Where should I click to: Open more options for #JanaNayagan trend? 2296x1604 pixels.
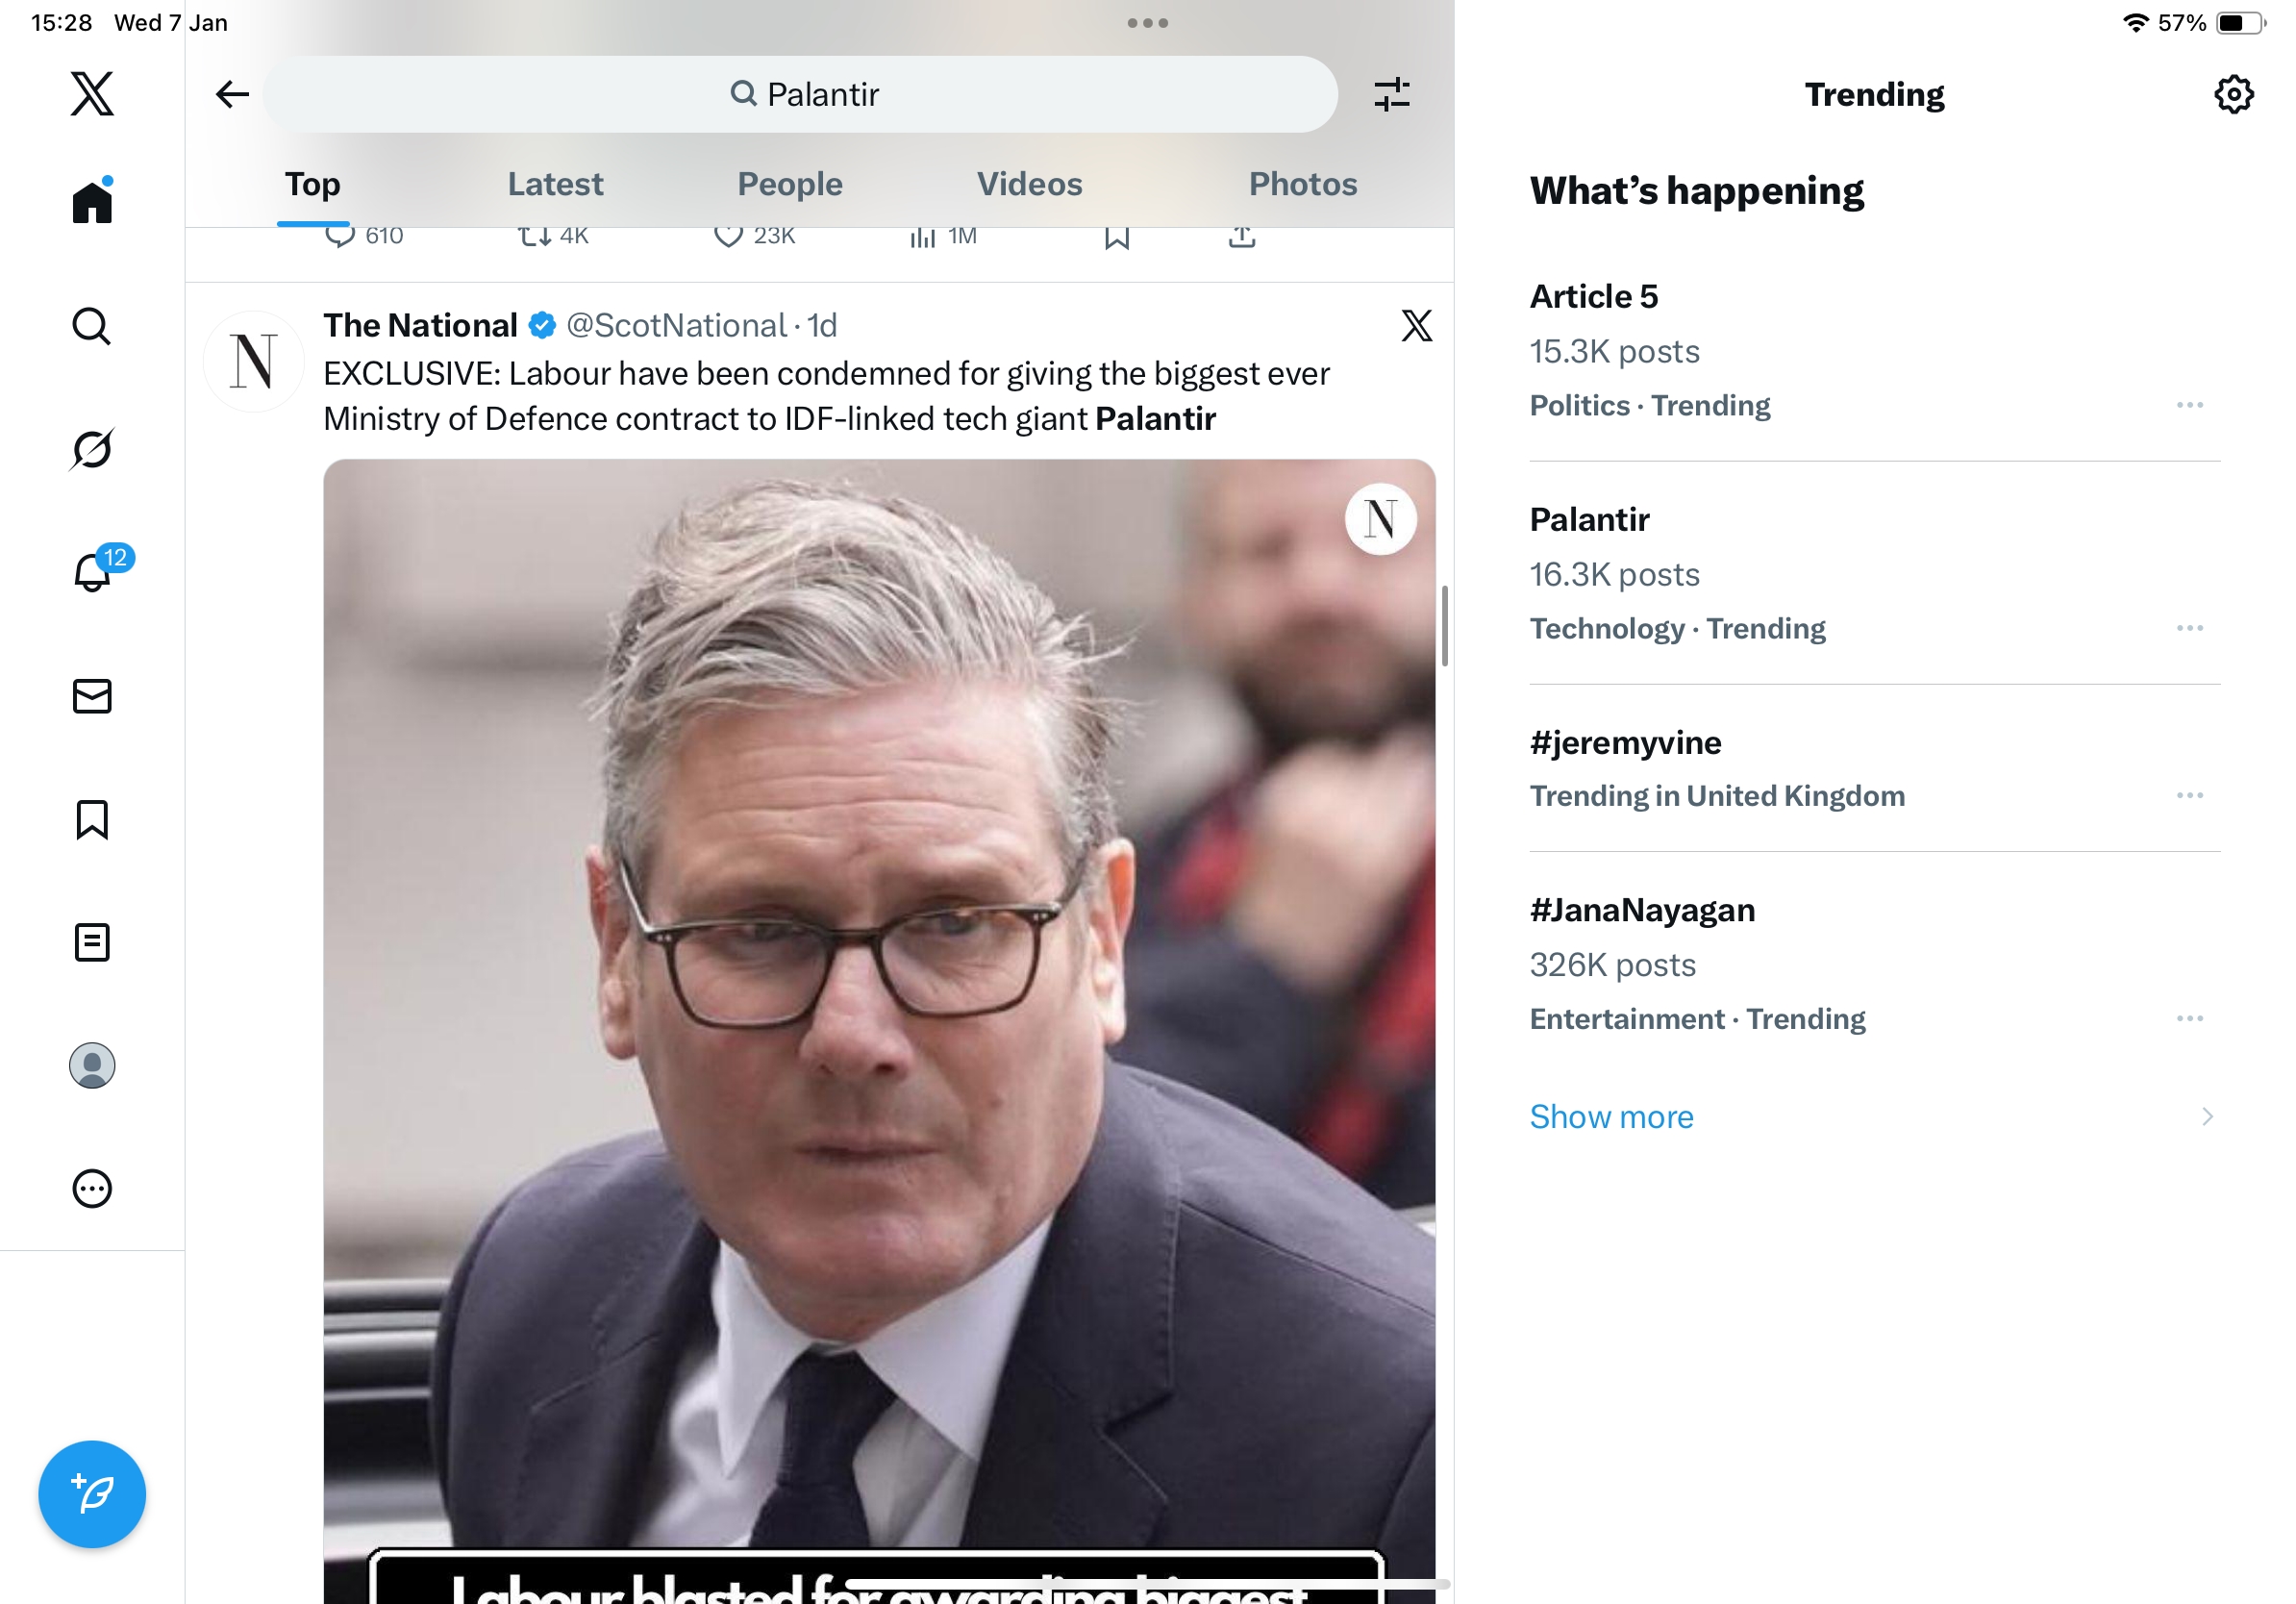[2189, 1018]
